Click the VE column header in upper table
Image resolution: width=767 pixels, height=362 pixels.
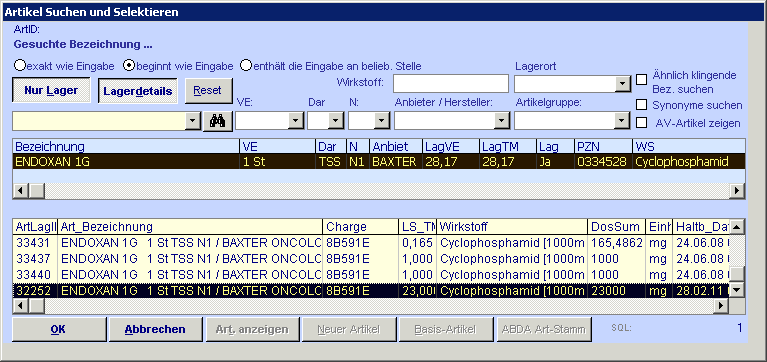[x=277, y=146]
